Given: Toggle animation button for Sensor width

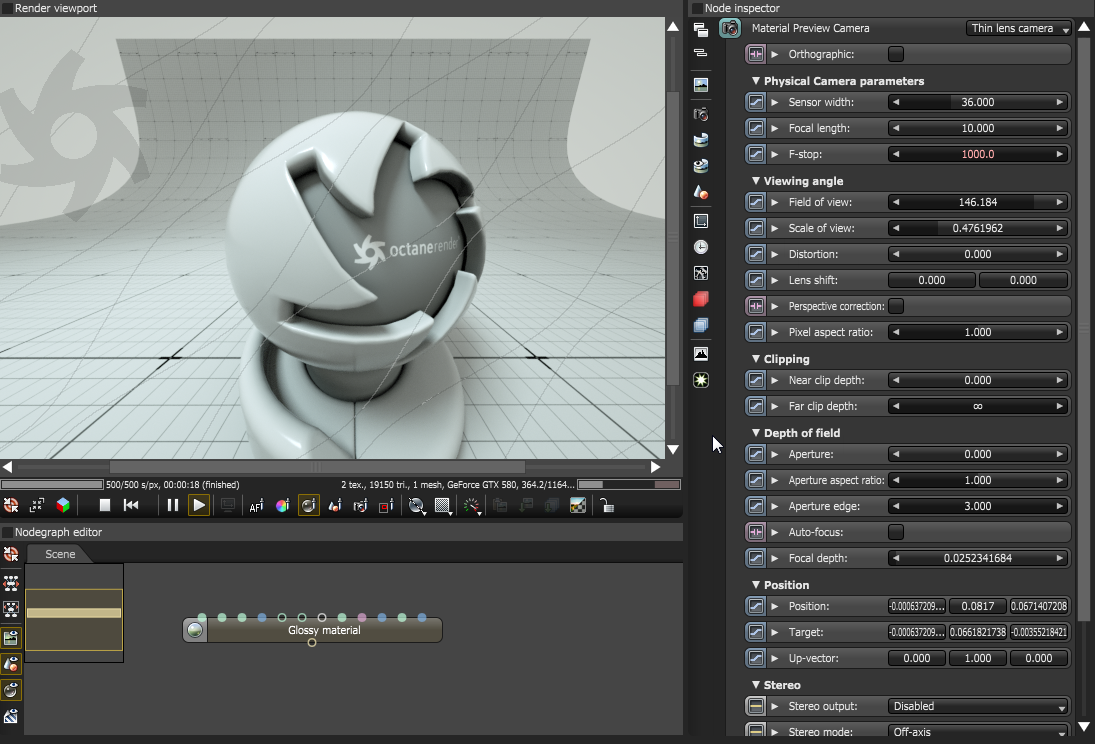Looking at the screenshot, I should (x=756, y=102).
